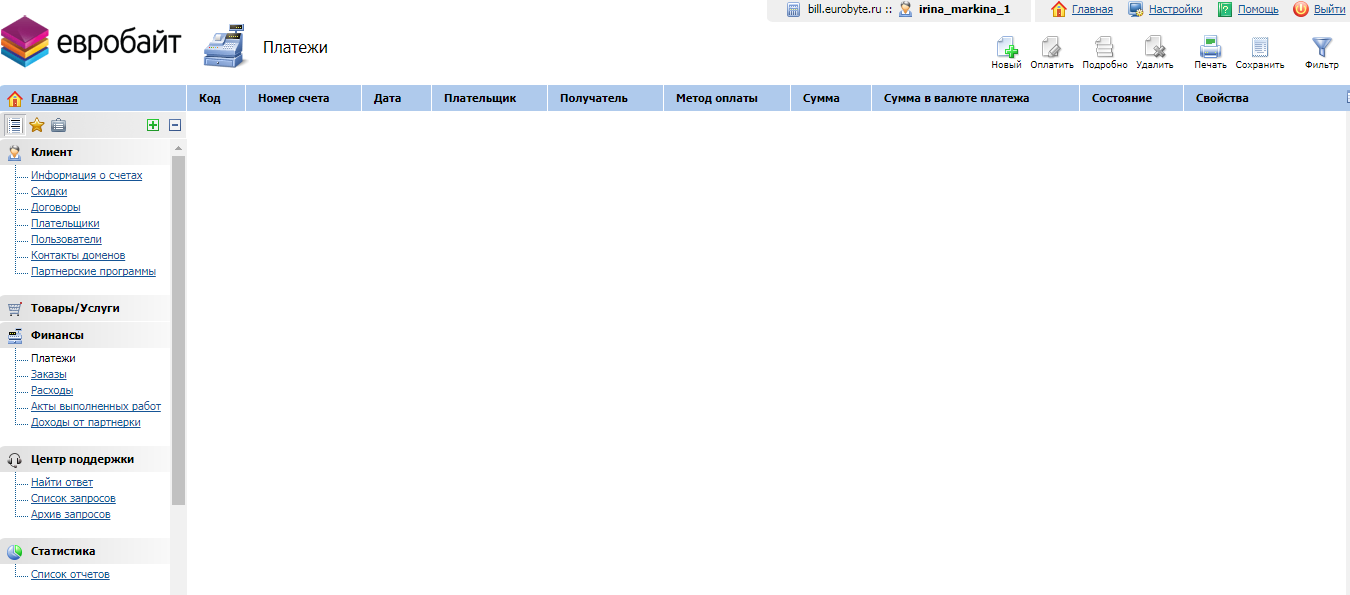
Task: Expand the Товары/Услуги section
Action: [75, 308]
